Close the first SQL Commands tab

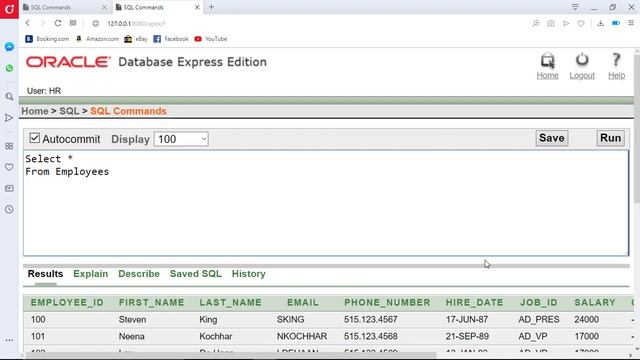(104, 7)
